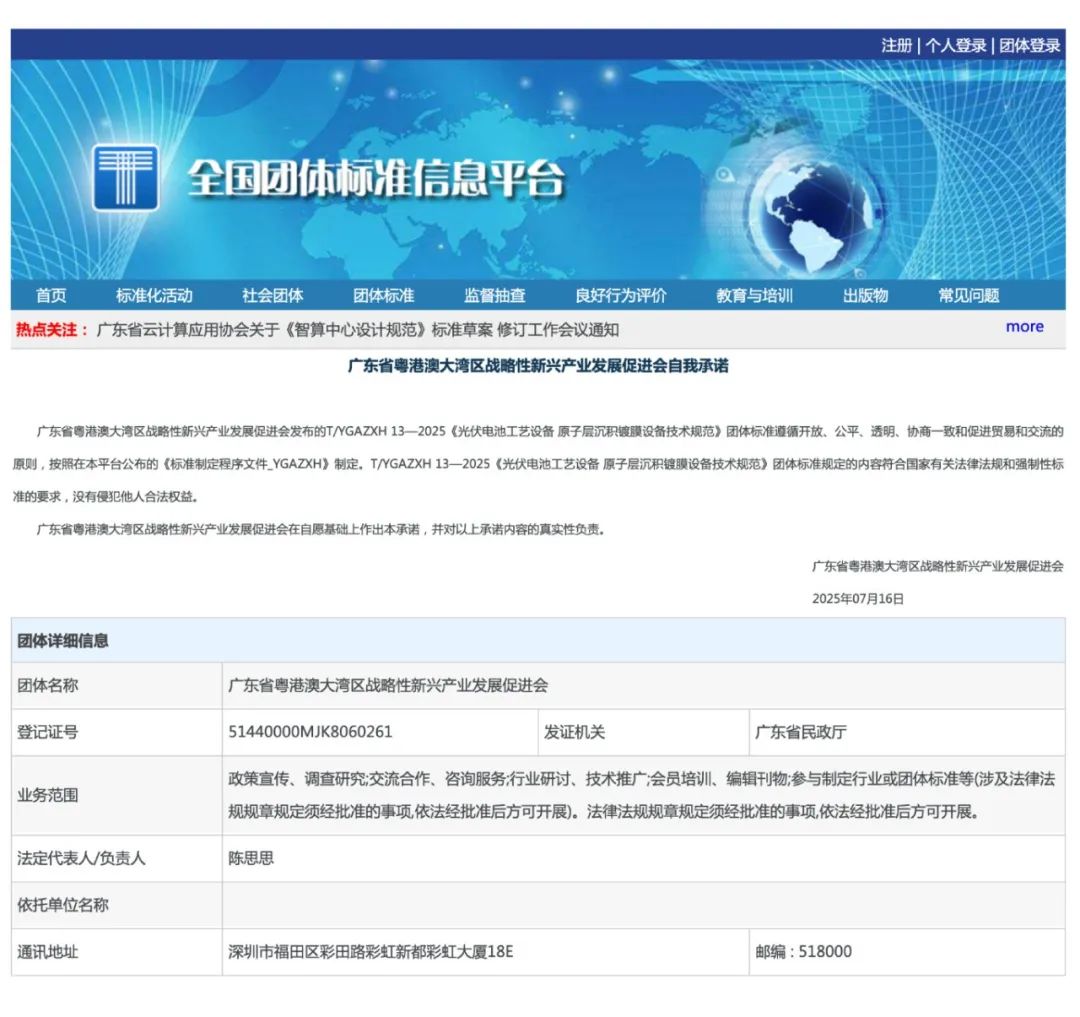Open the 常见问题 menu item

968,295
